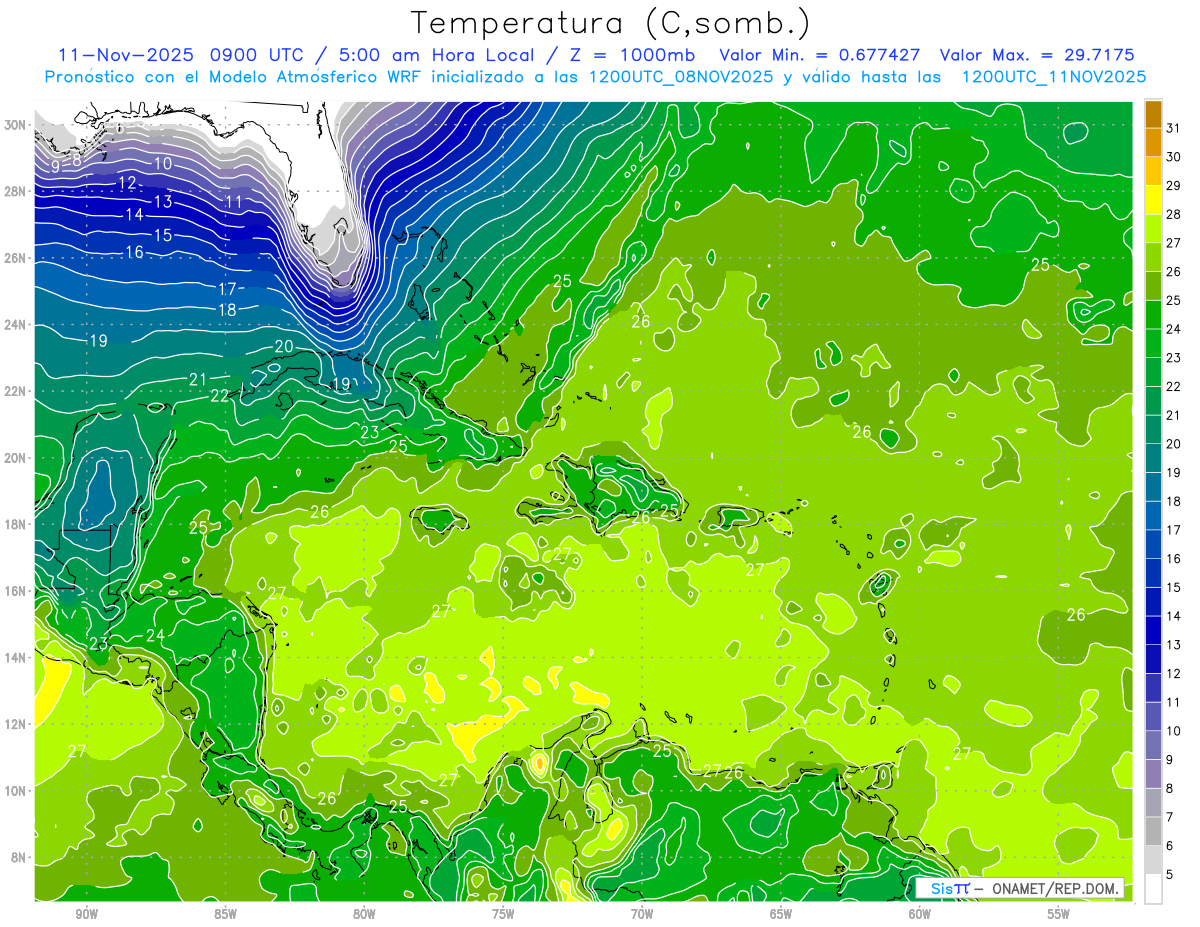Screen dimensions: 1200x927
Task: Click contour label 17 on the map
Action: (227, 289)
